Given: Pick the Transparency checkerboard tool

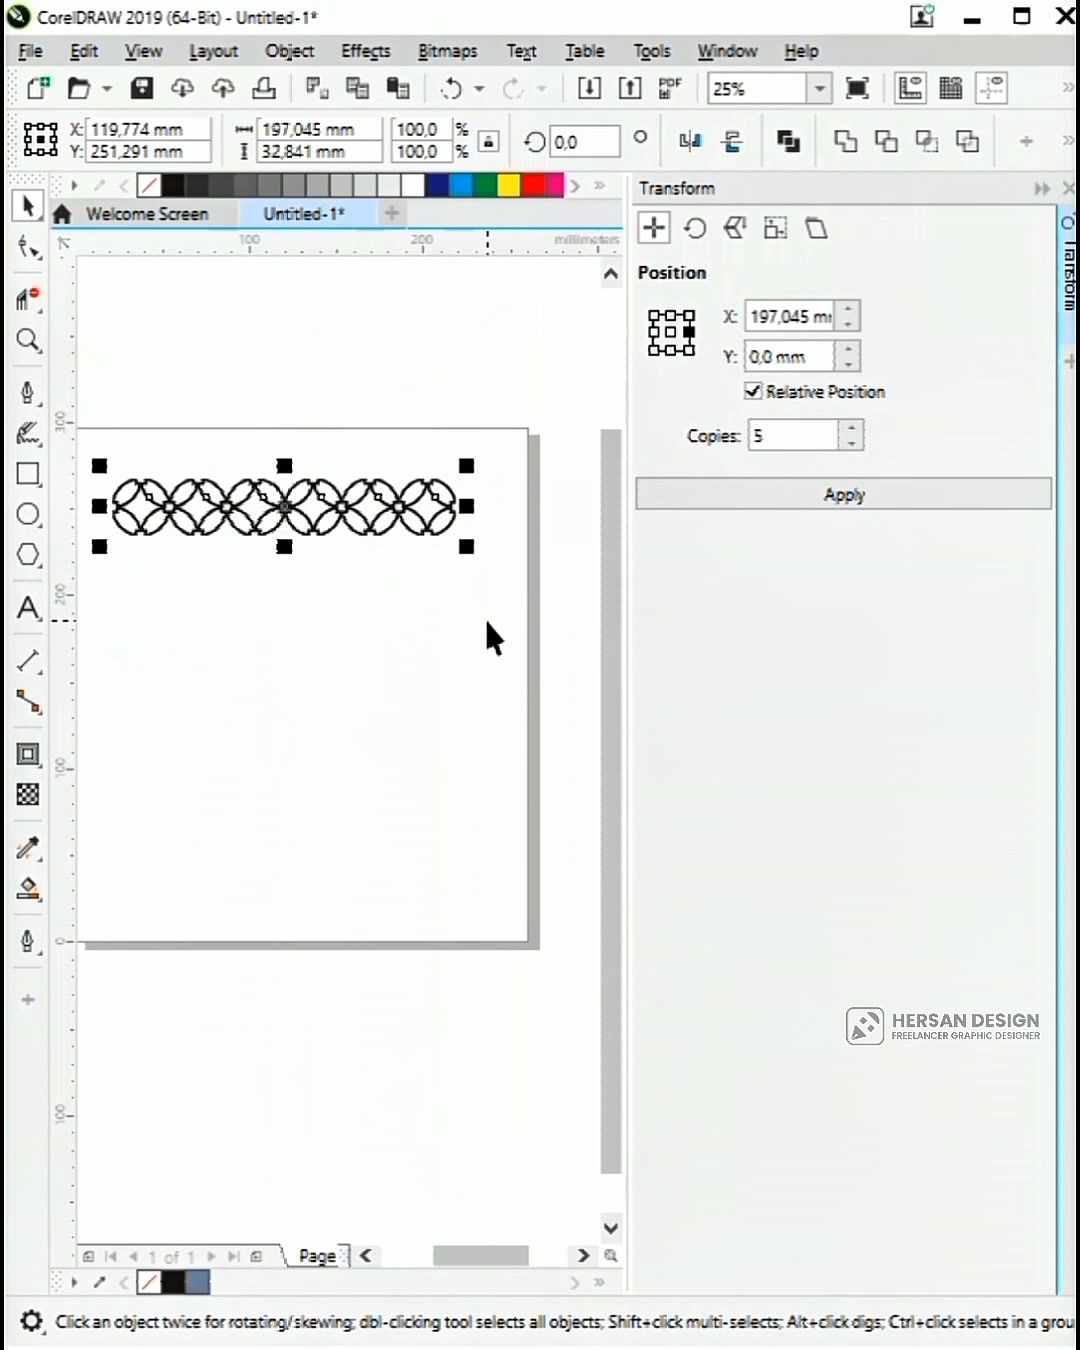Looking at the screenshot, I should pyautogui.click(x=28, y=794).
